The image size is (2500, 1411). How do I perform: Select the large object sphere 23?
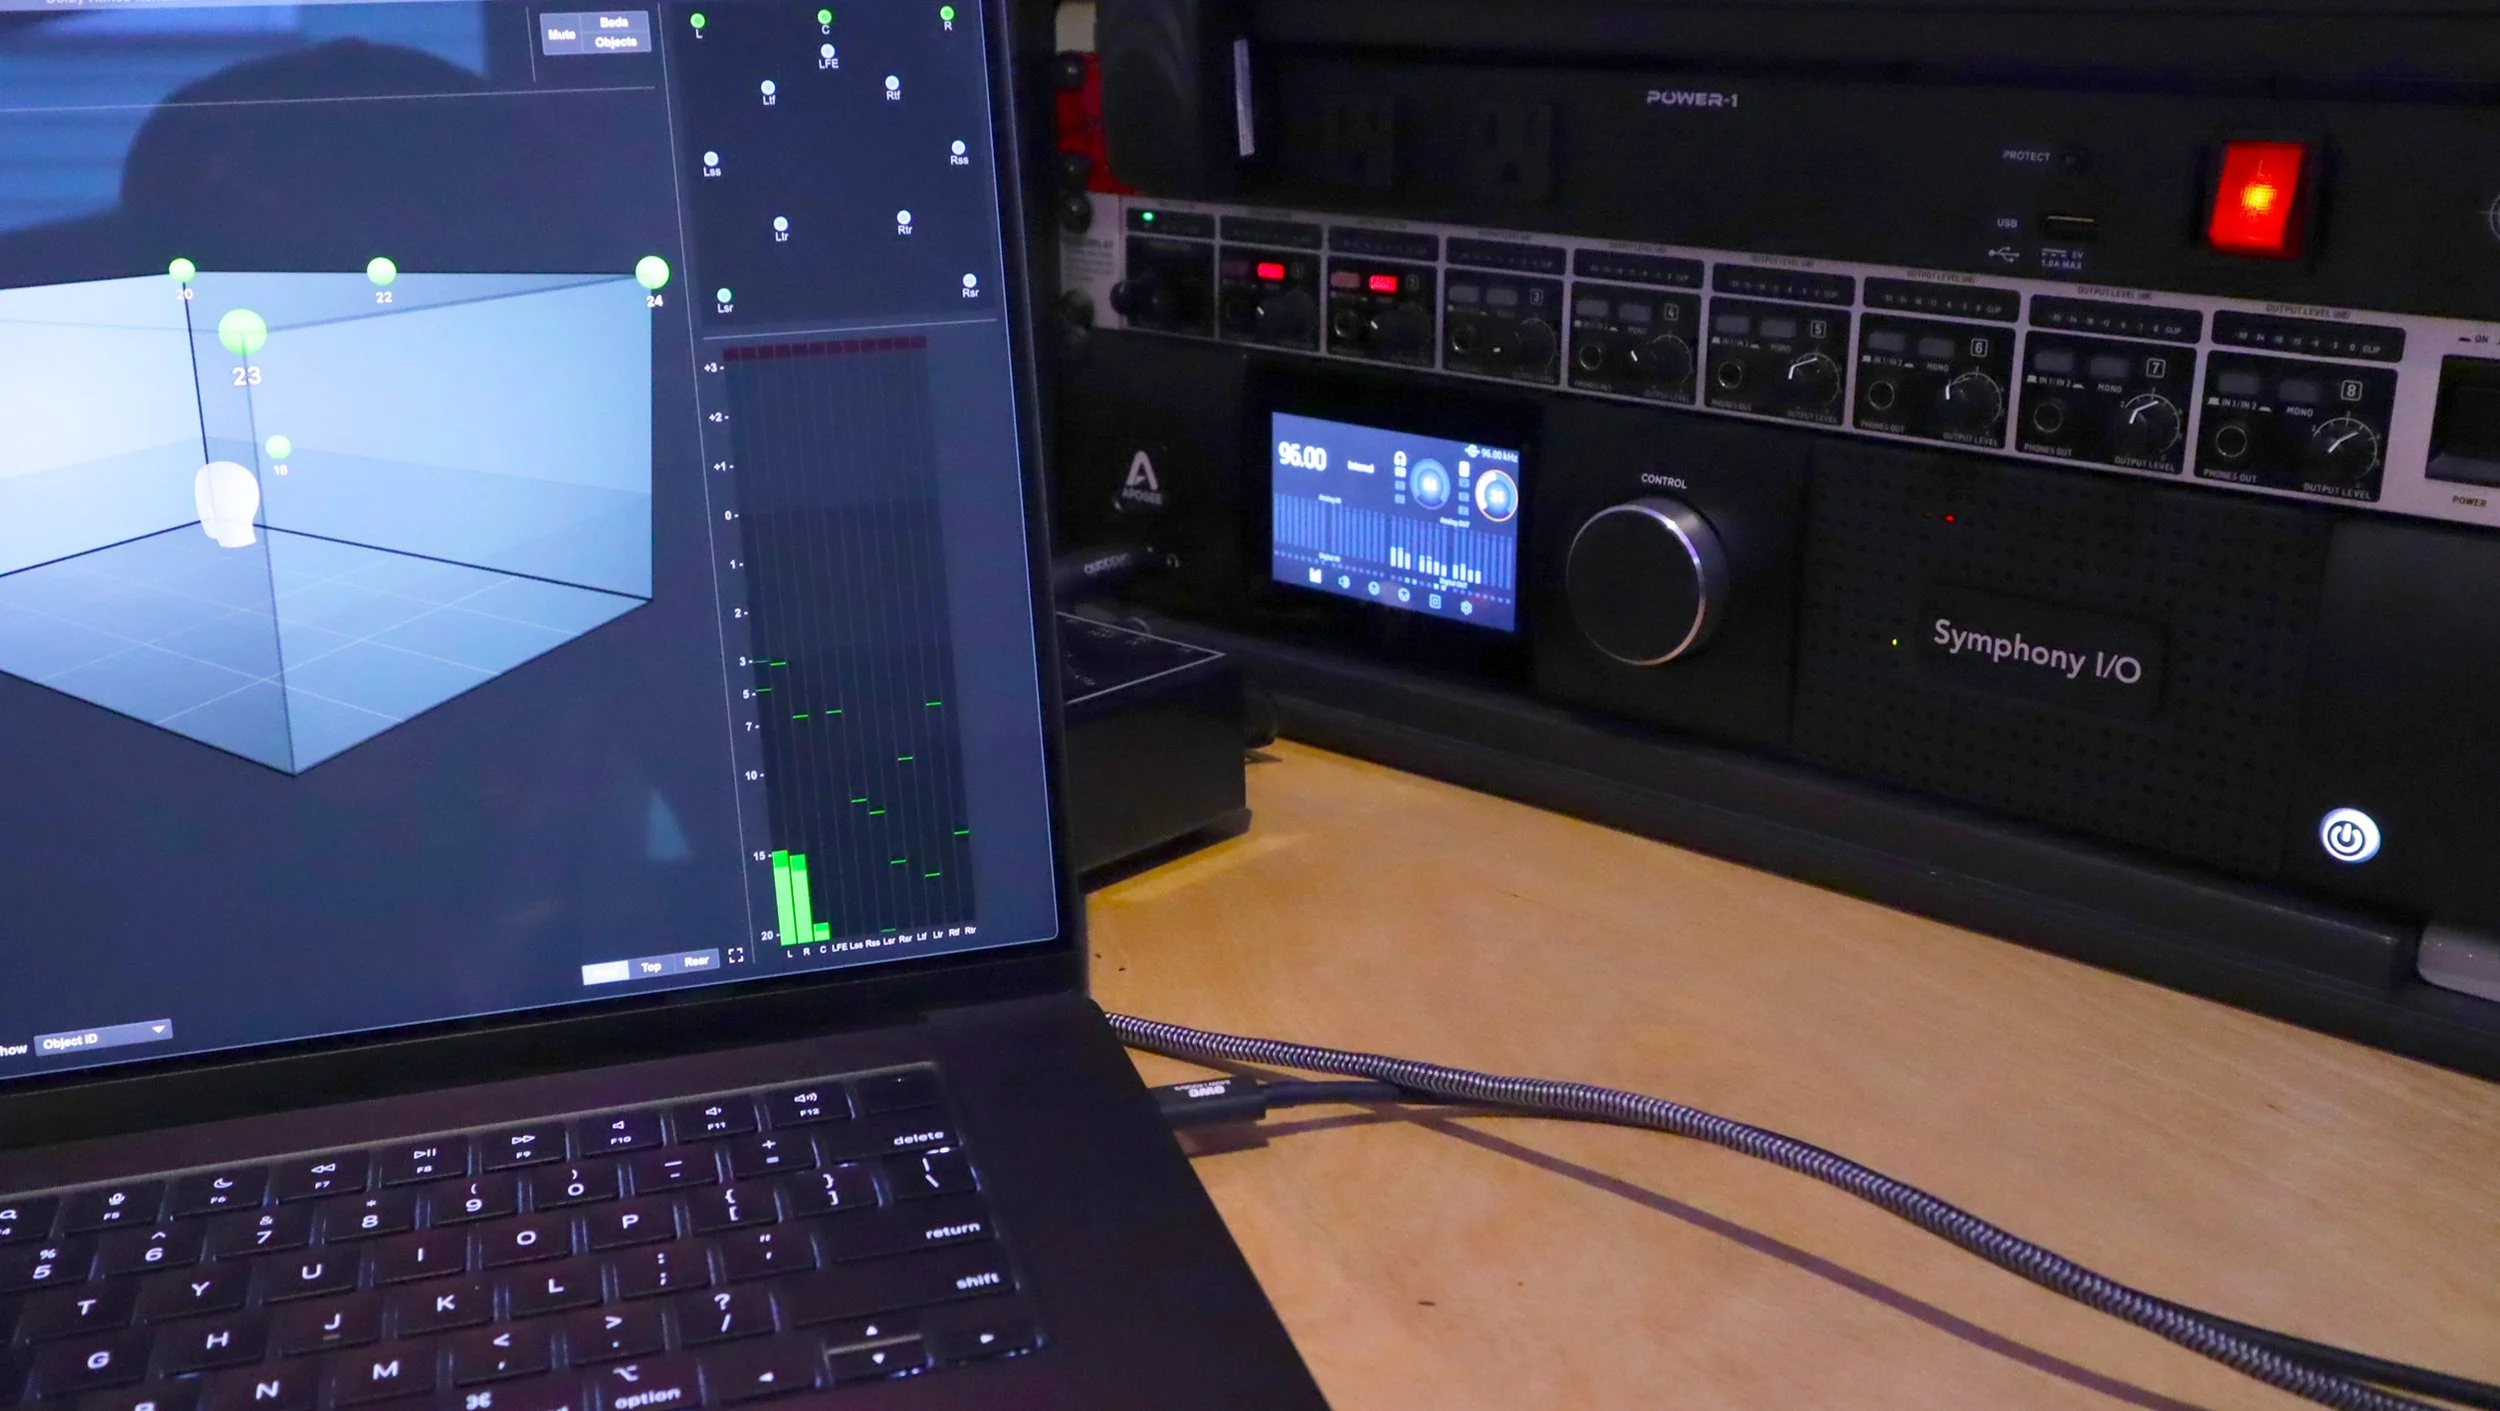coord(242,333)
